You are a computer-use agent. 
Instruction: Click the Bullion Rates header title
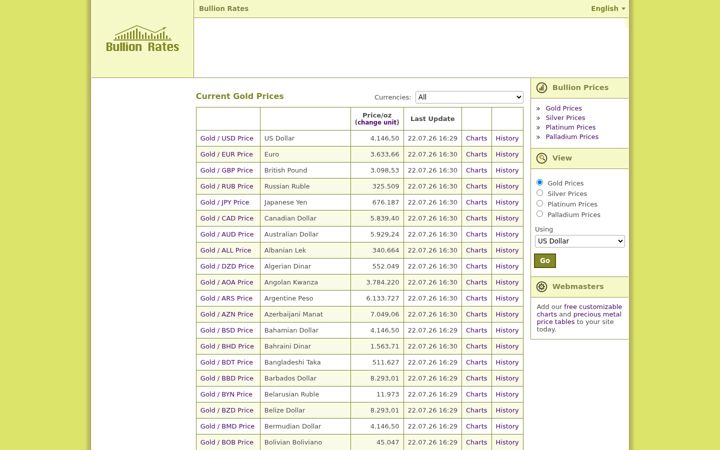pos(224,8)
